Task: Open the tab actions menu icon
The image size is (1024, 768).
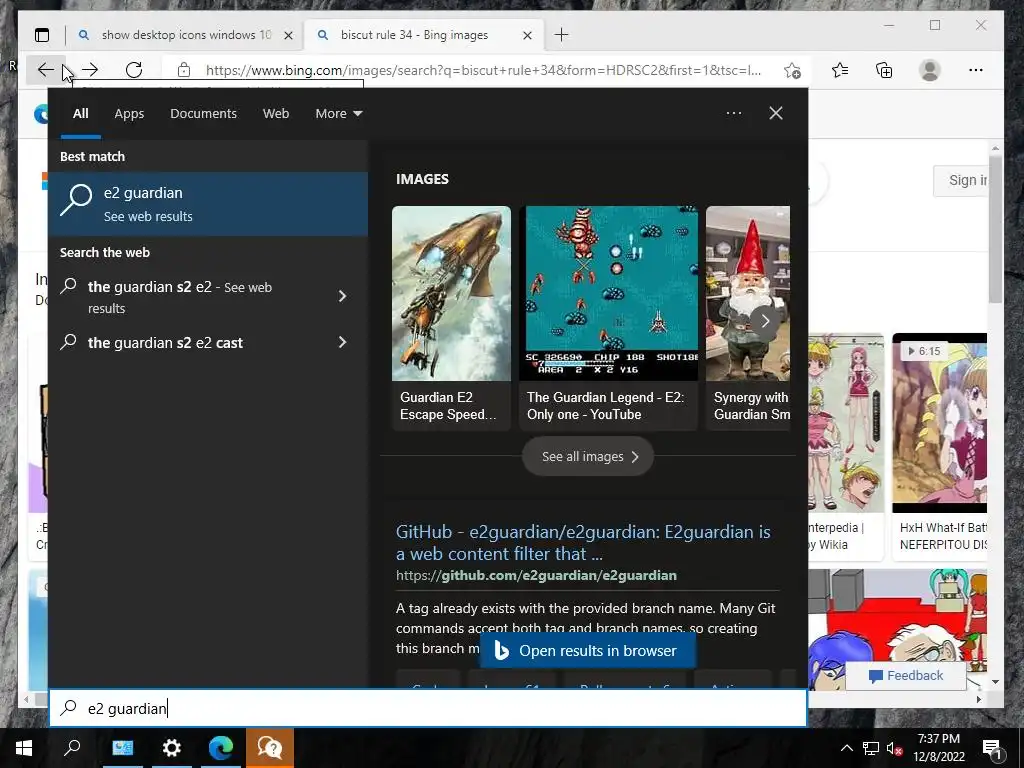Action: [42, 35]
